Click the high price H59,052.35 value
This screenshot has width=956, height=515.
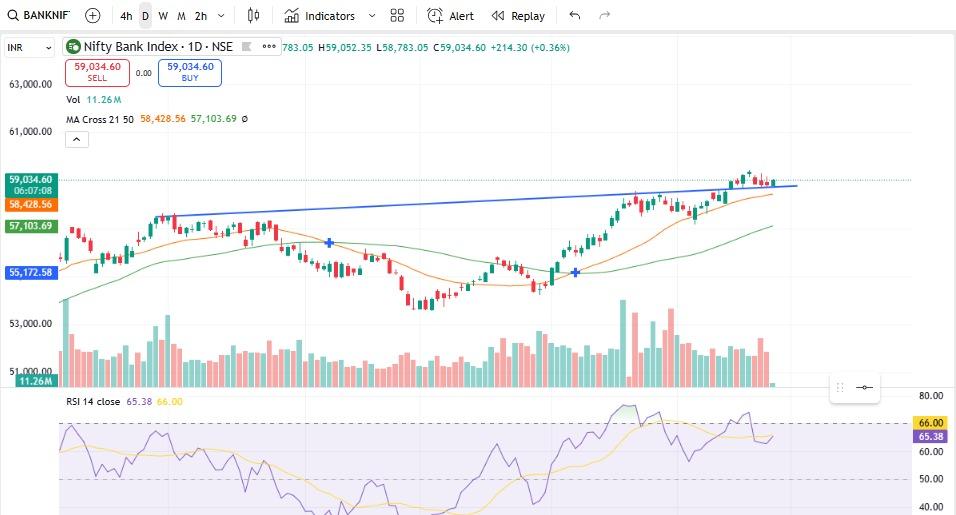click(345, 48)
